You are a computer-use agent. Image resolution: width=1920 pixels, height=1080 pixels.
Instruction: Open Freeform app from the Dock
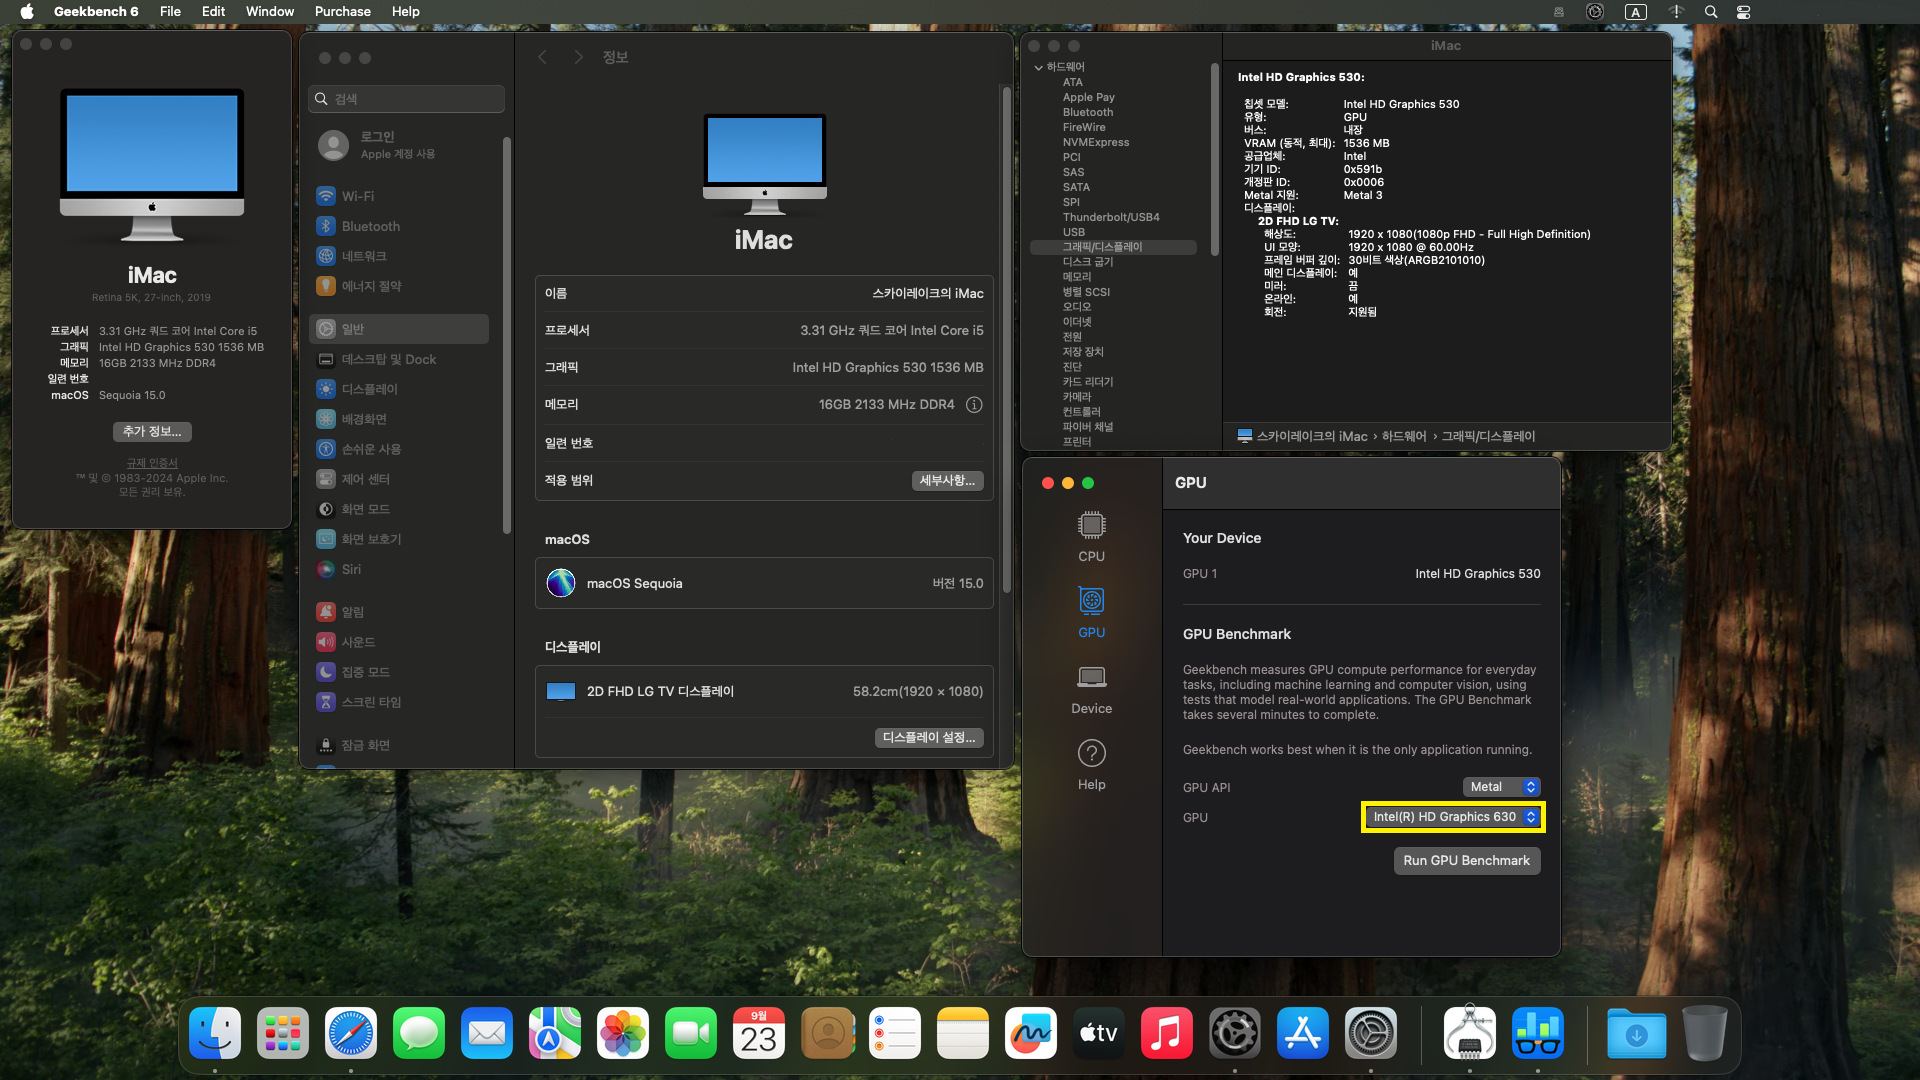tap(1031, 1033)
